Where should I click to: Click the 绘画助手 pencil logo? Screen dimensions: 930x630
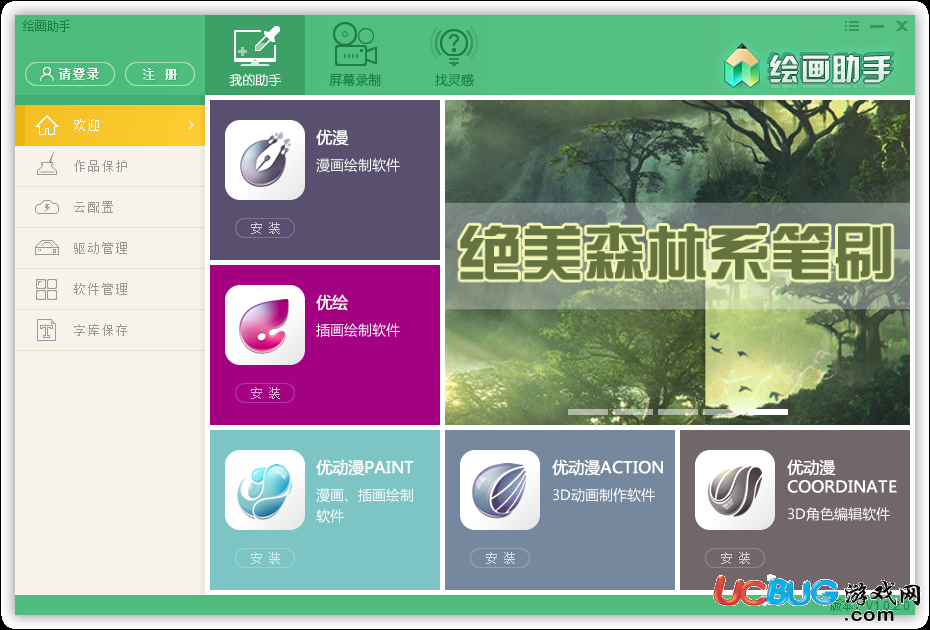[741, 66]
